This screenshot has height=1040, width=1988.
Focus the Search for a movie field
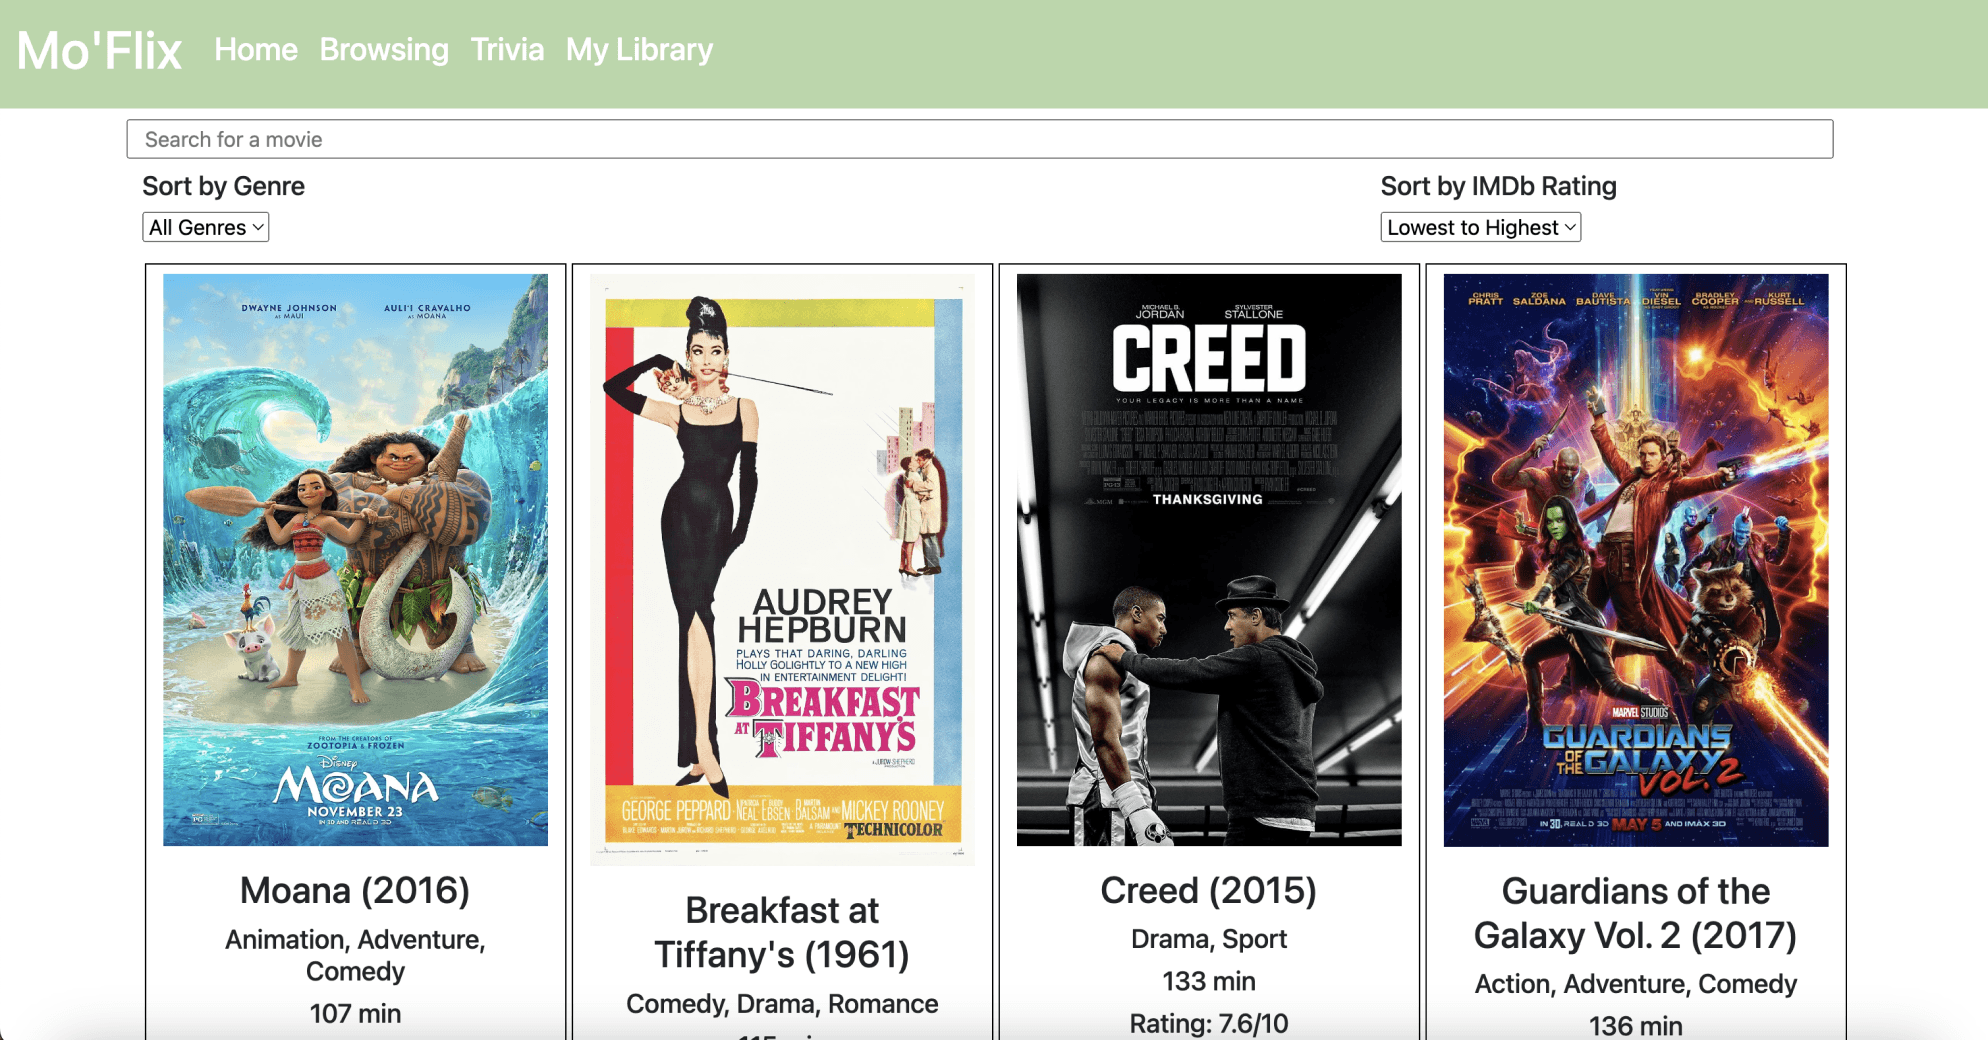(x=980, y=139)
